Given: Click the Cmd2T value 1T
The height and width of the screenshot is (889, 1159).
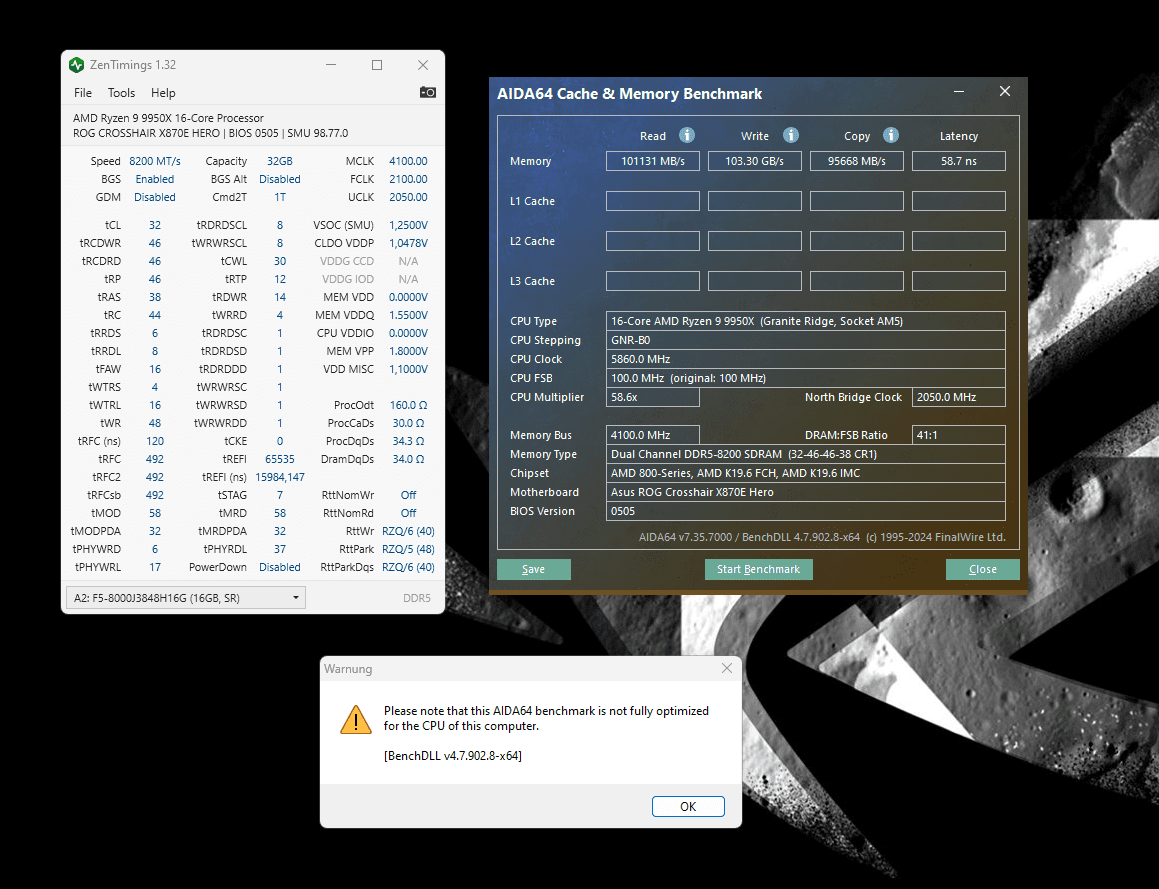Looking at the screenshot, I should coord(279,197).
